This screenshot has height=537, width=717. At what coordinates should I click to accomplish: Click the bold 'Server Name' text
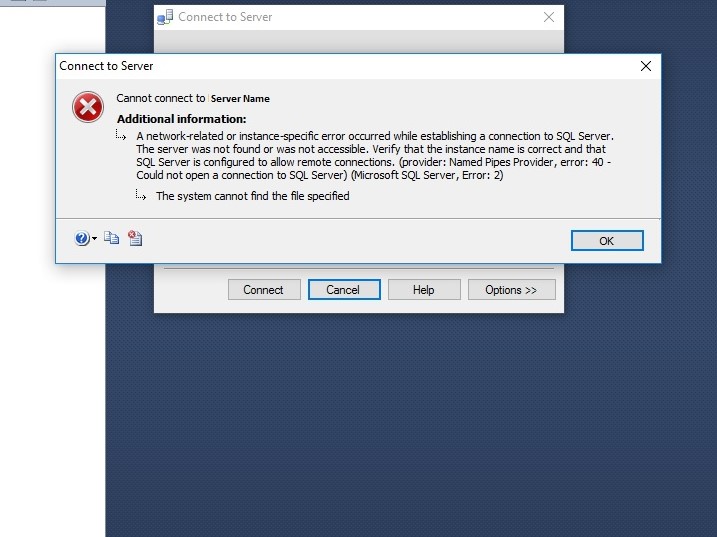(240, 98)
